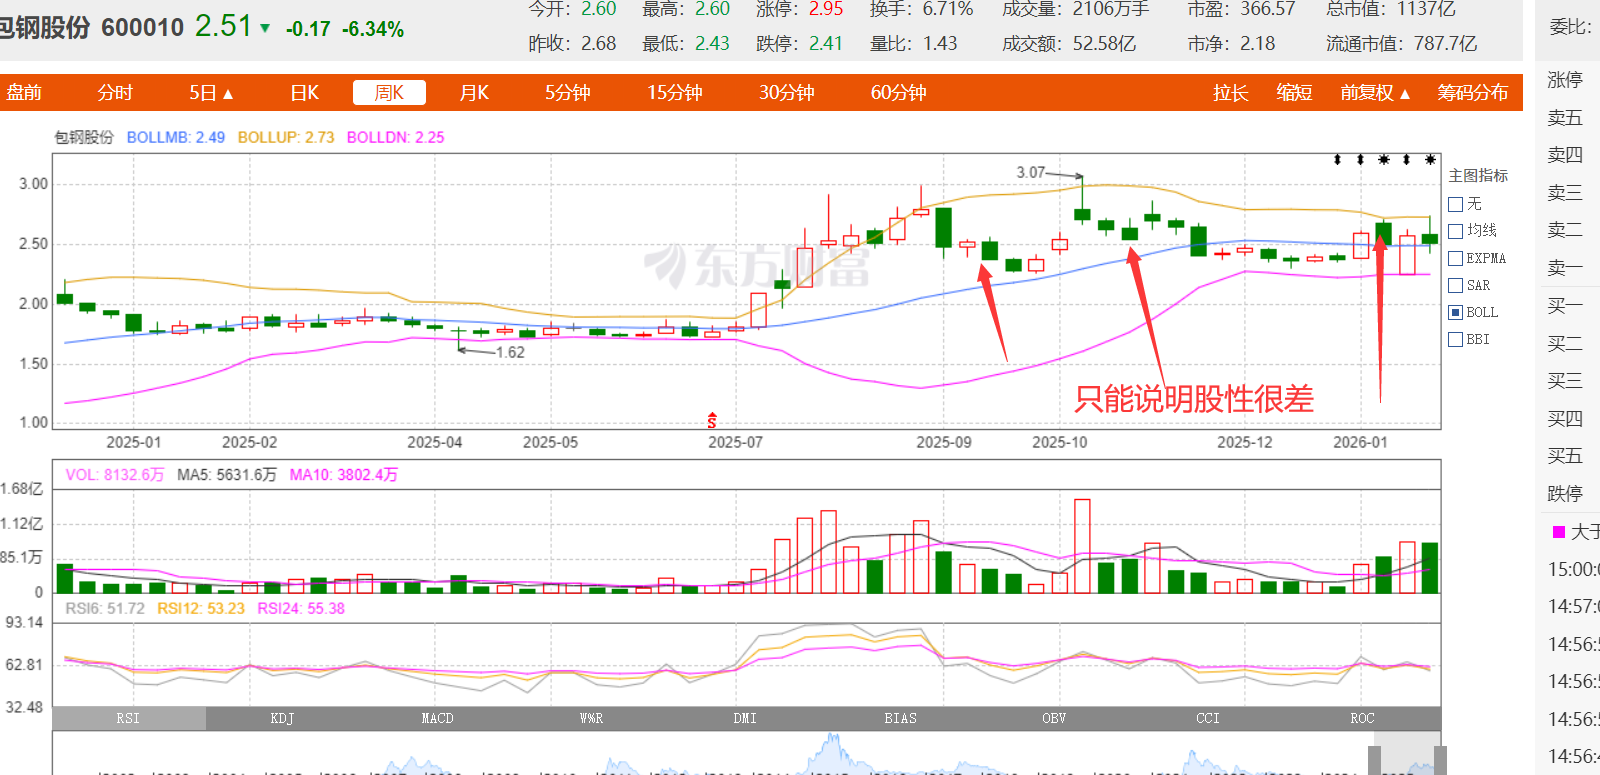Click the highlighted range window in the timeline

pos(1407,753)
